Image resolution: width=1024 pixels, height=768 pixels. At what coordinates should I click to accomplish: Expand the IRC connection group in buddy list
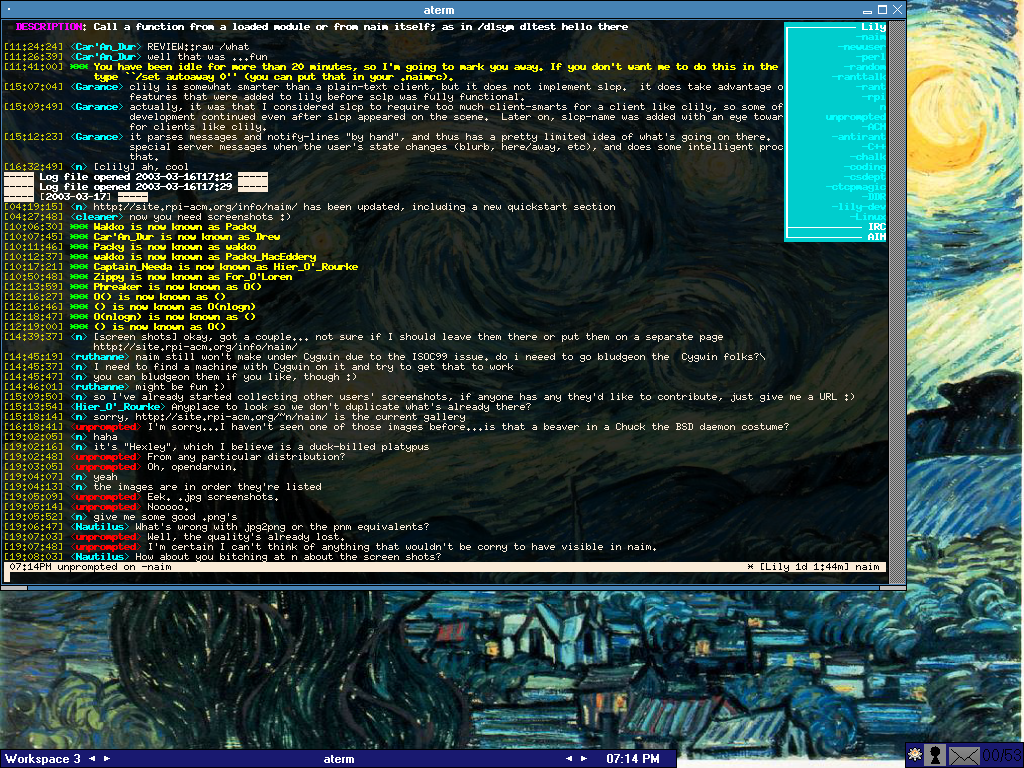click(x=875, y=227)
